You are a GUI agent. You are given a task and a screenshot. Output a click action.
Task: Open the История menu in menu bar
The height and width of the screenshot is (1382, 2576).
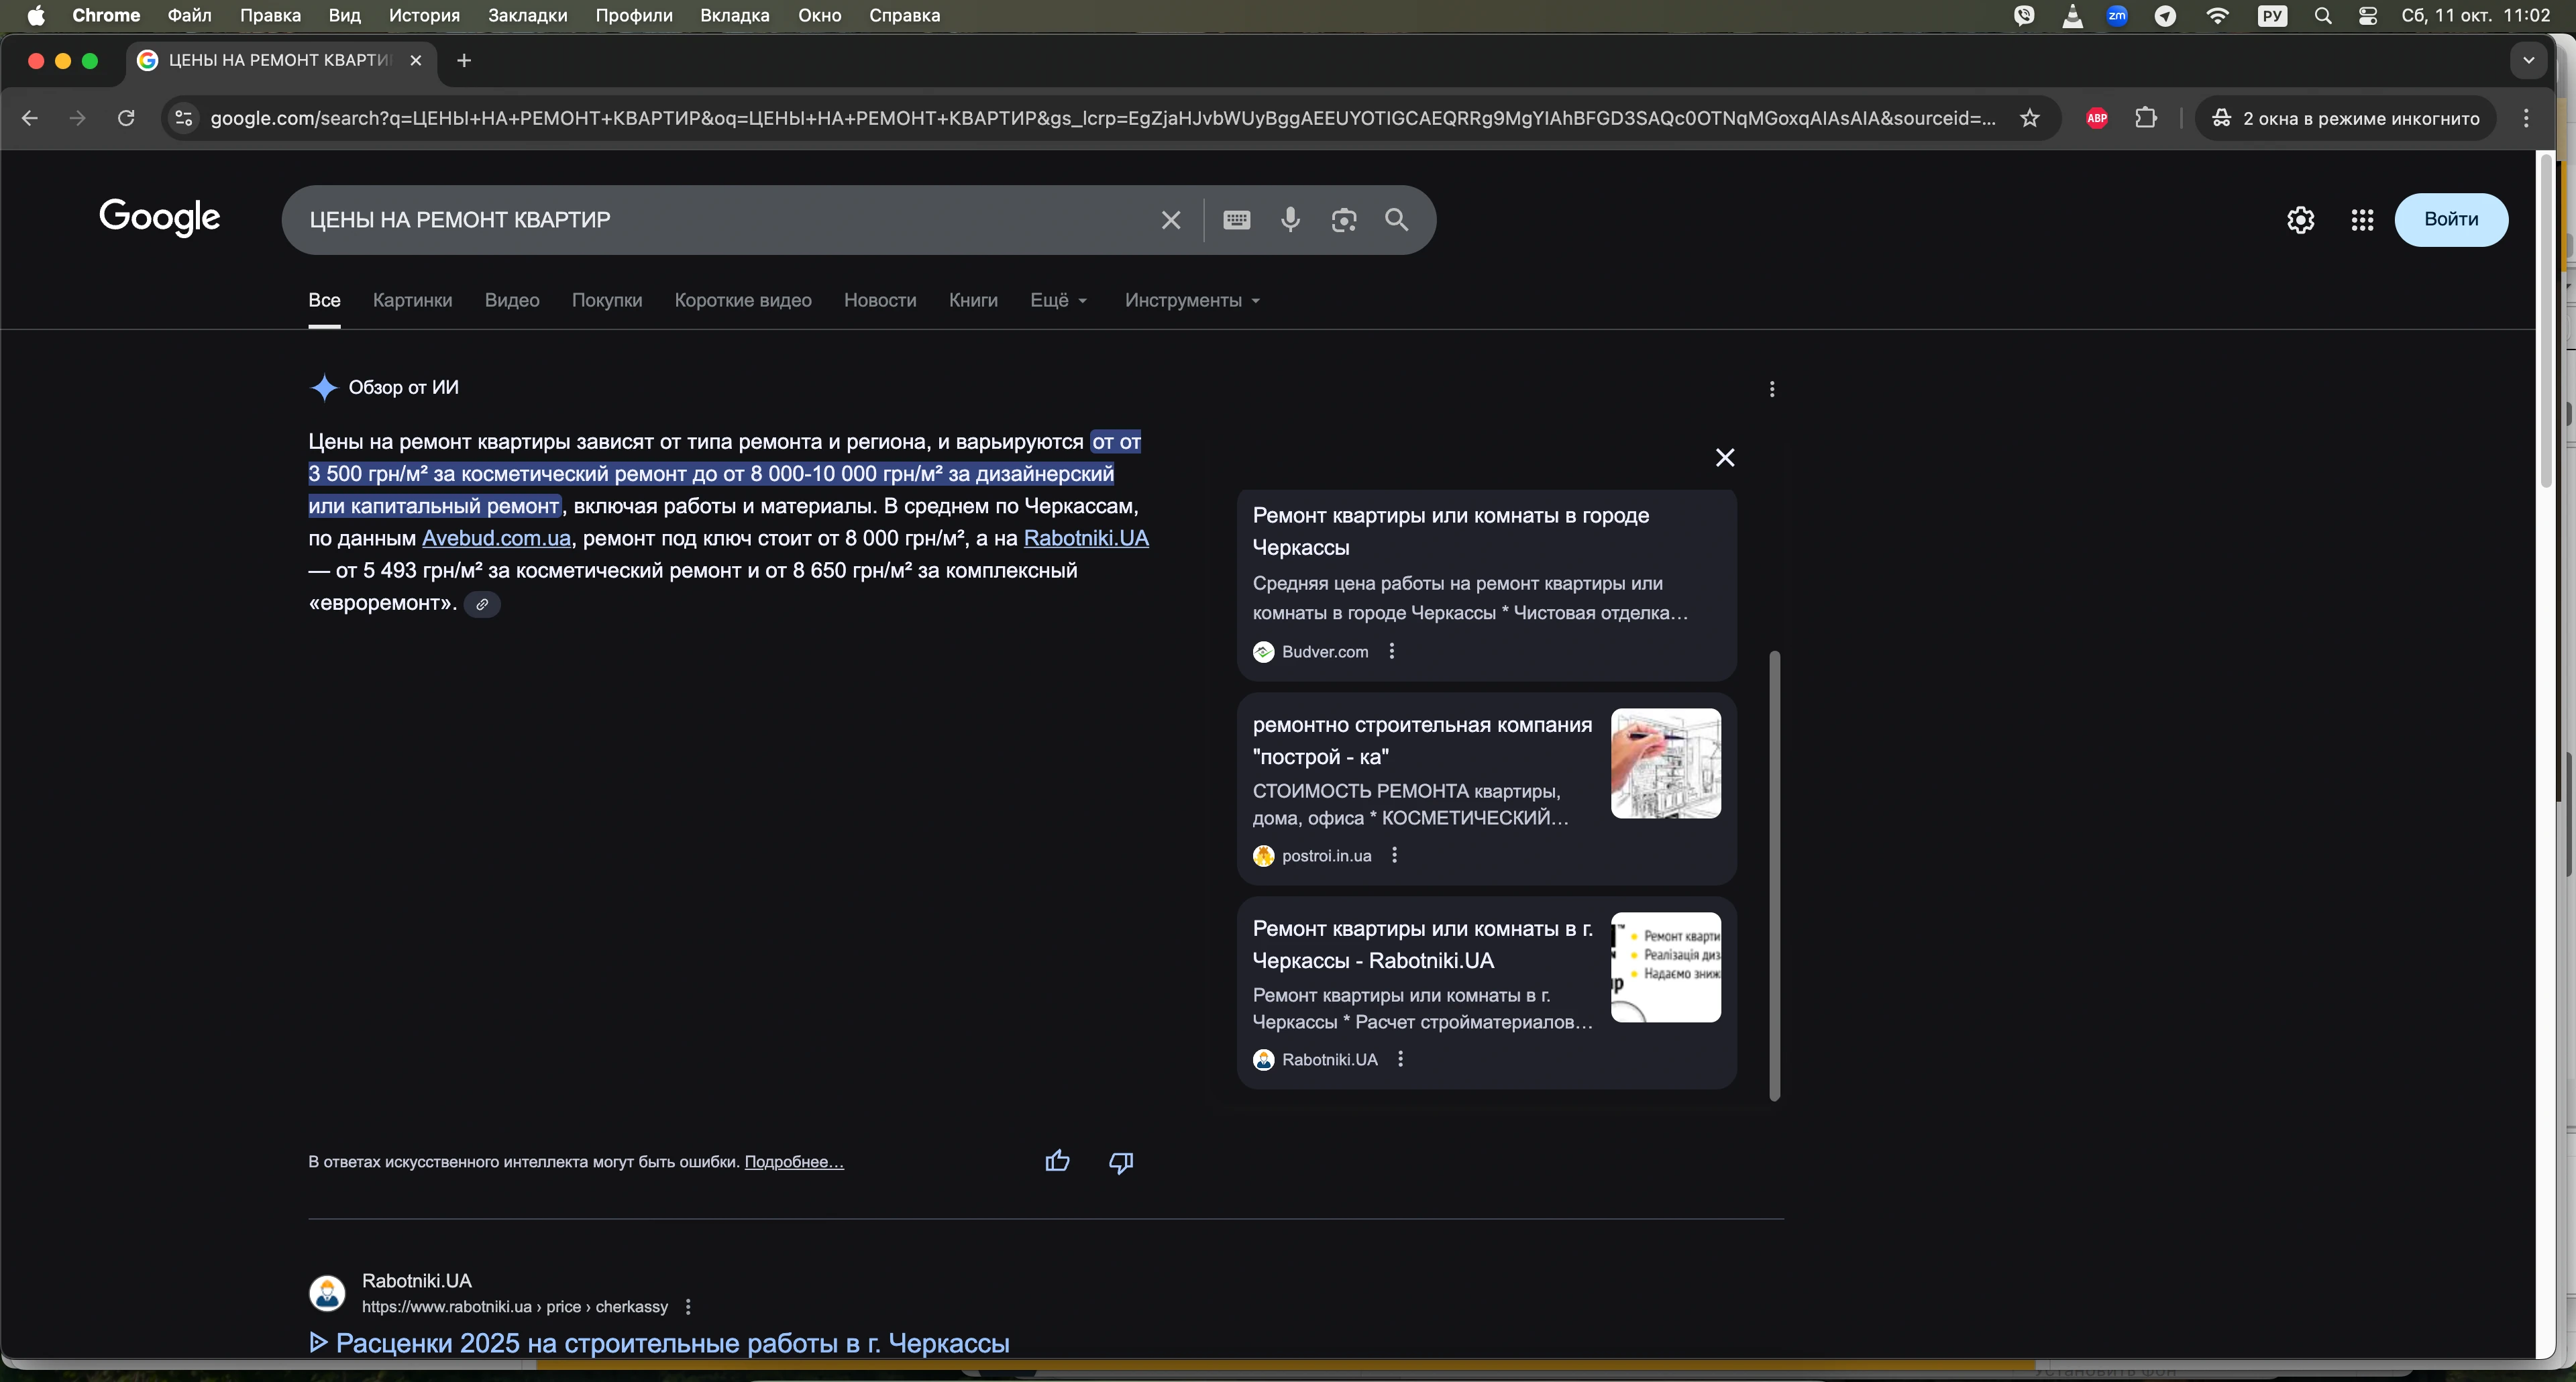click(x=424, y=15)
